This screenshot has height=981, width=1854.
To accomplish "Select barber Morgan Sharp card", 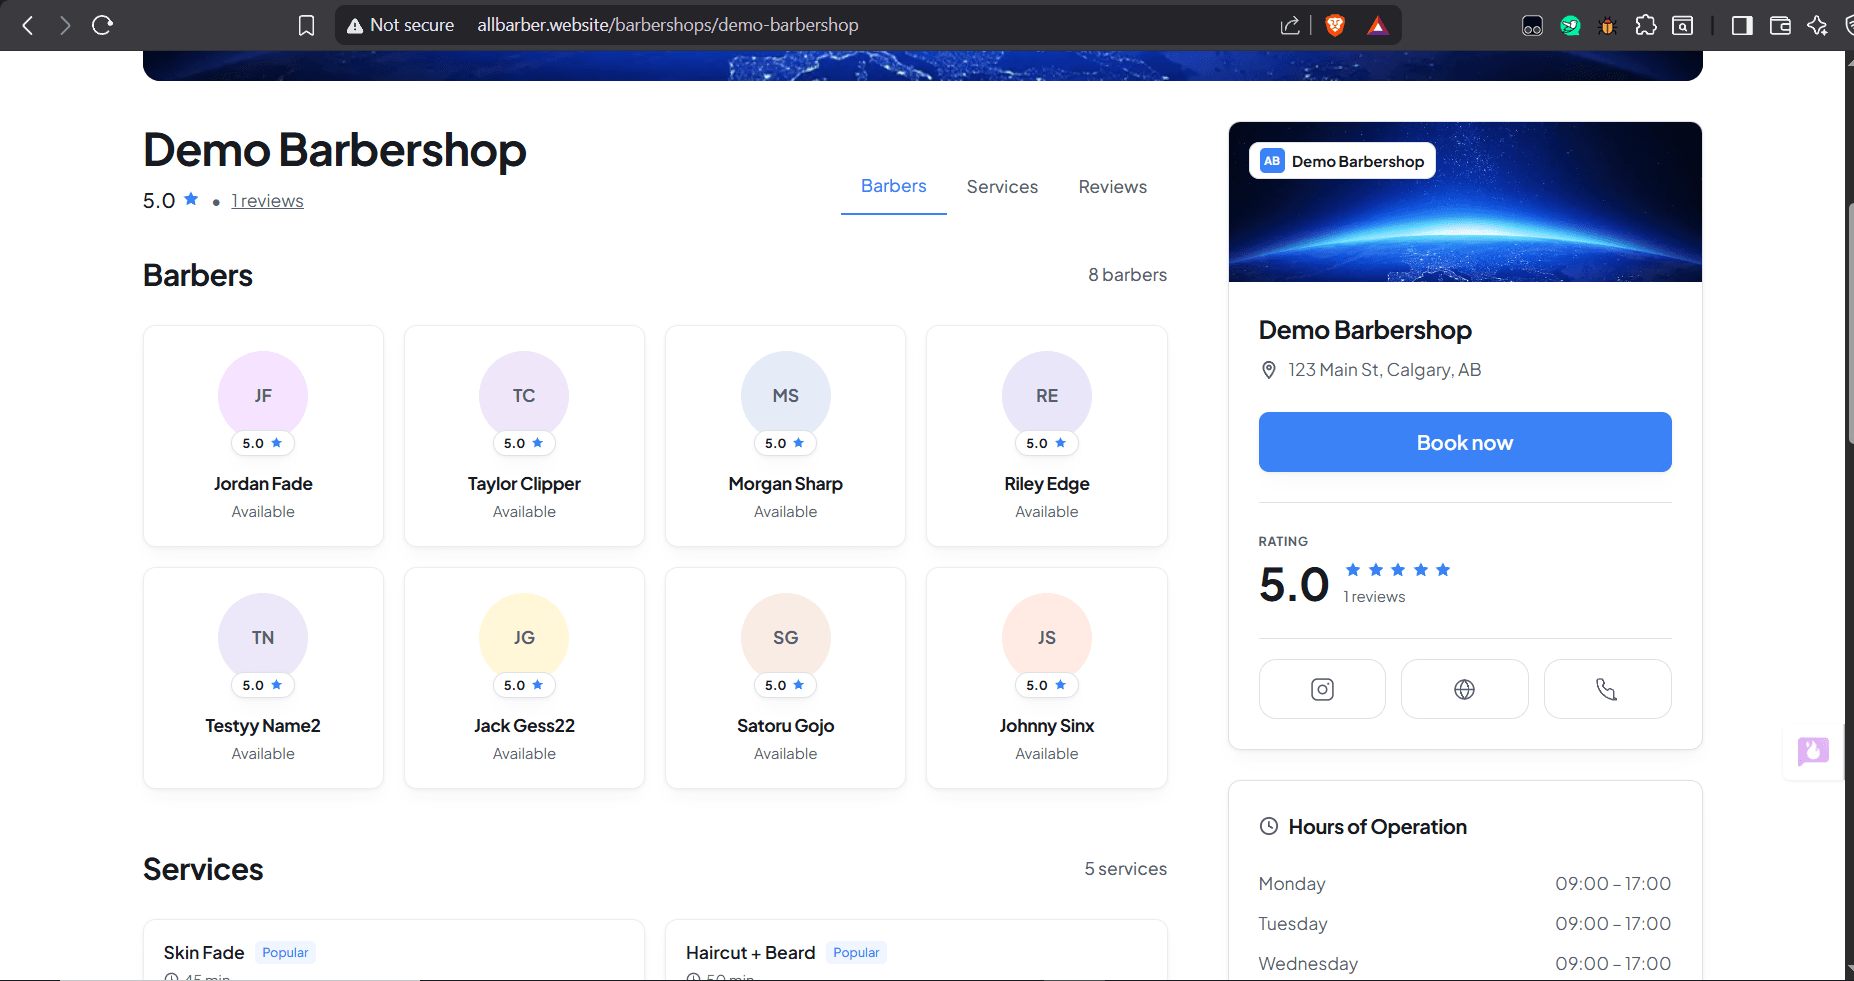I will click(x=785, y=436).
